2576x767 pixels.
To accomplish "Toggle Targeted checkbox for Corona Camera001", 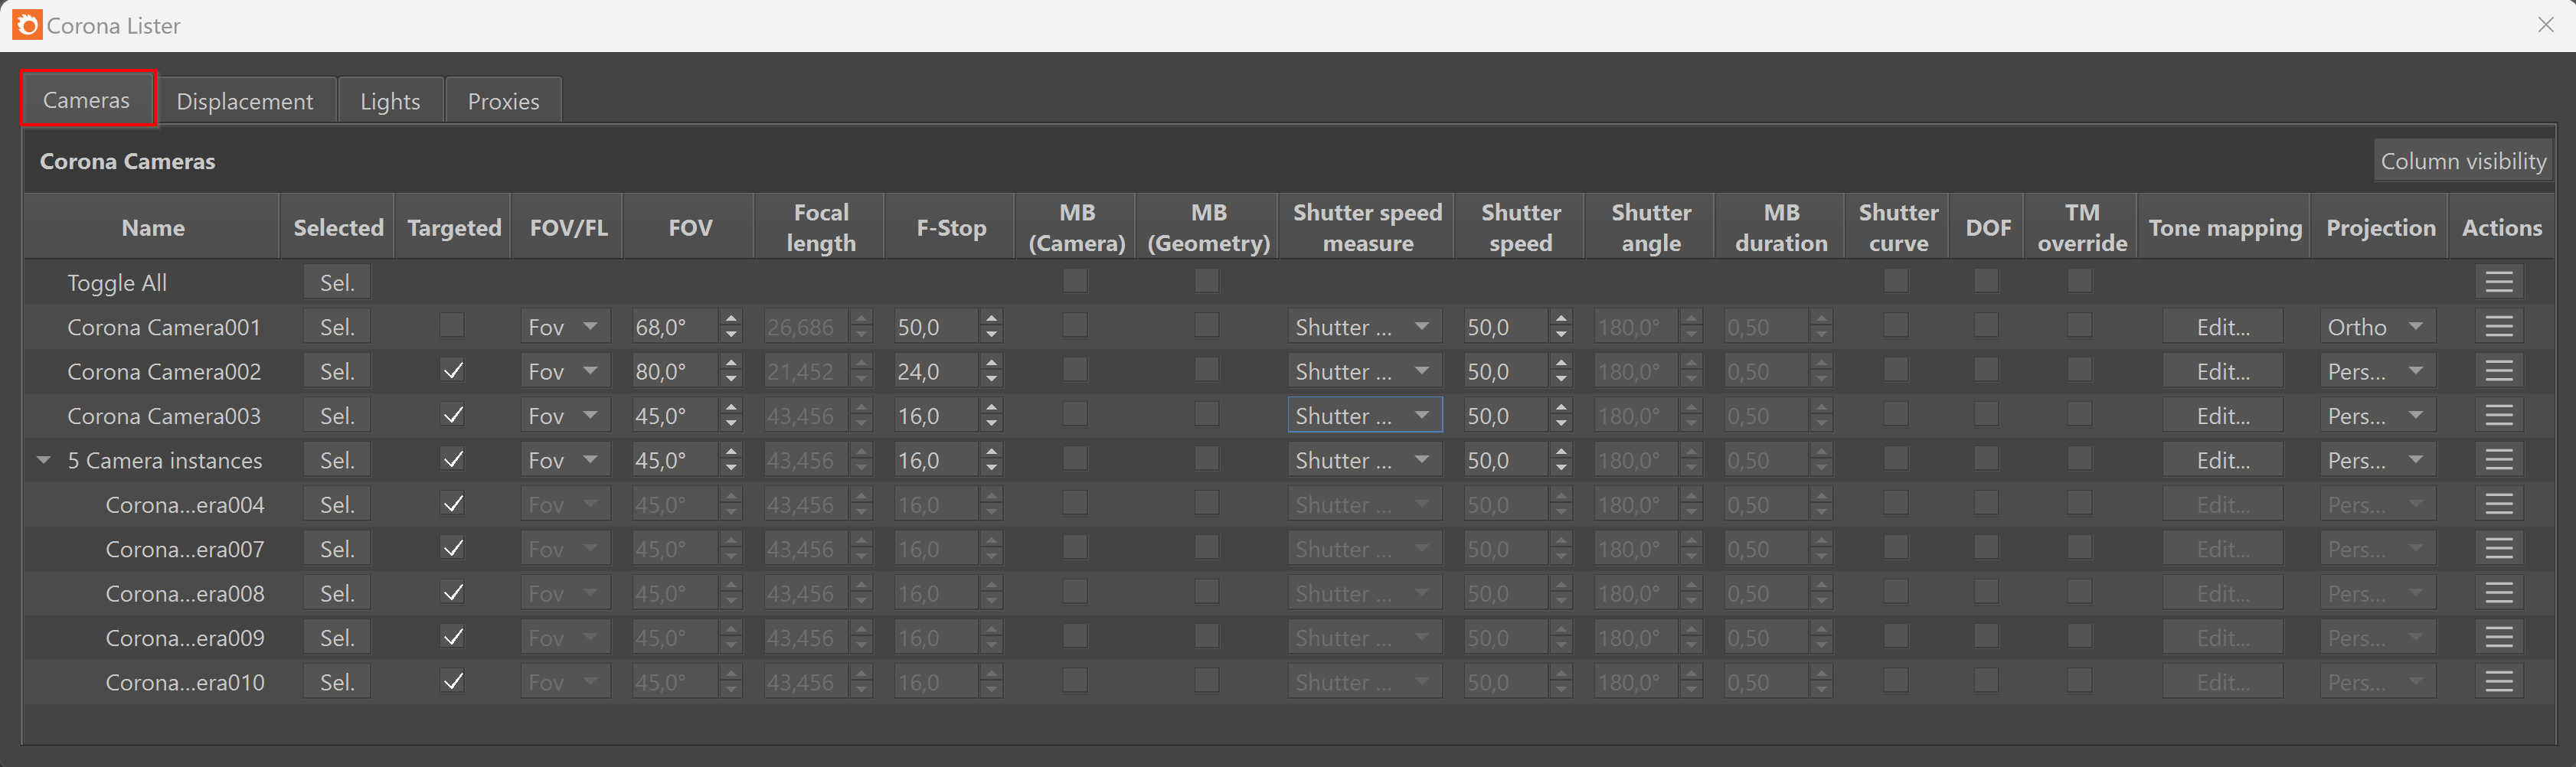I will pyautogui.click(x=452, y=325).
